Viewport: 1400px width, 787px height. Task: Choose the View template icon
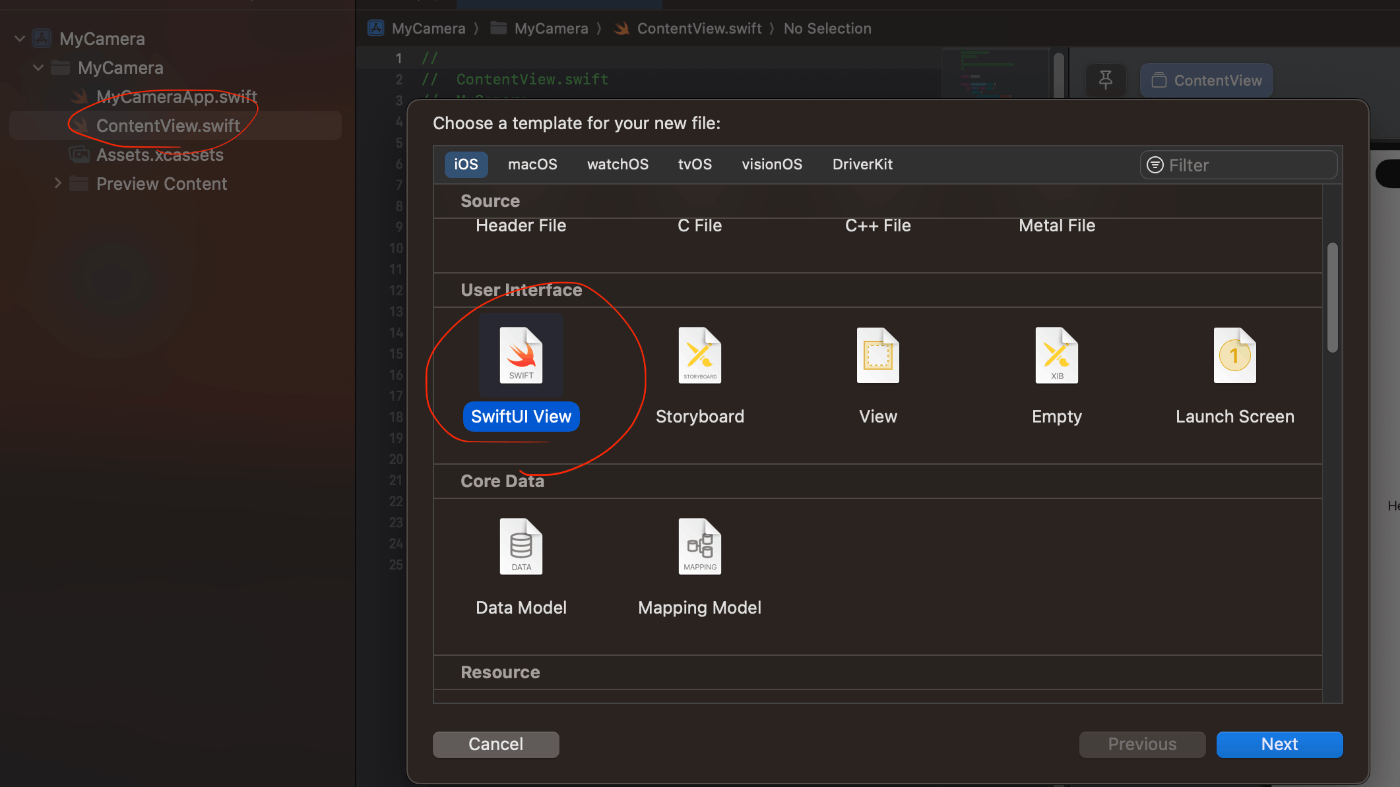pos(878,356)
